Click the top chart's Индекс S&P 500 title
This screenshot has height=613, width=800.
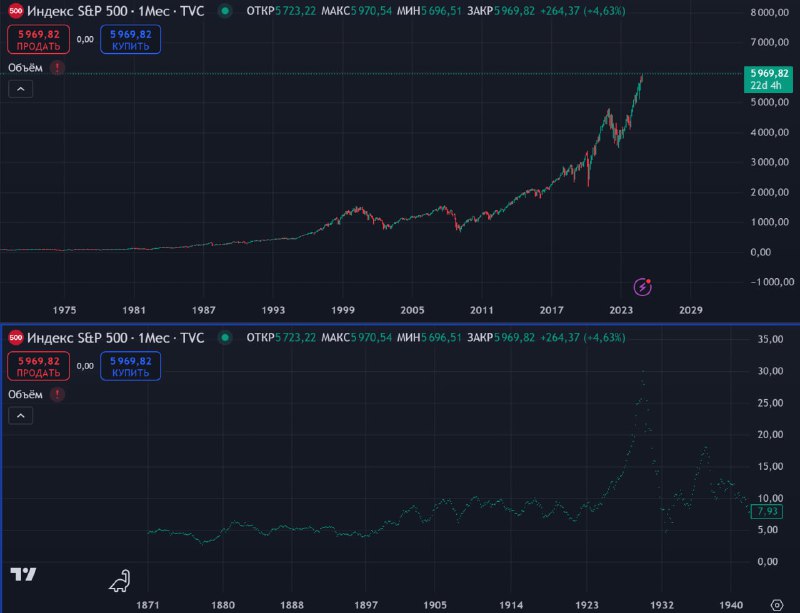116,11
